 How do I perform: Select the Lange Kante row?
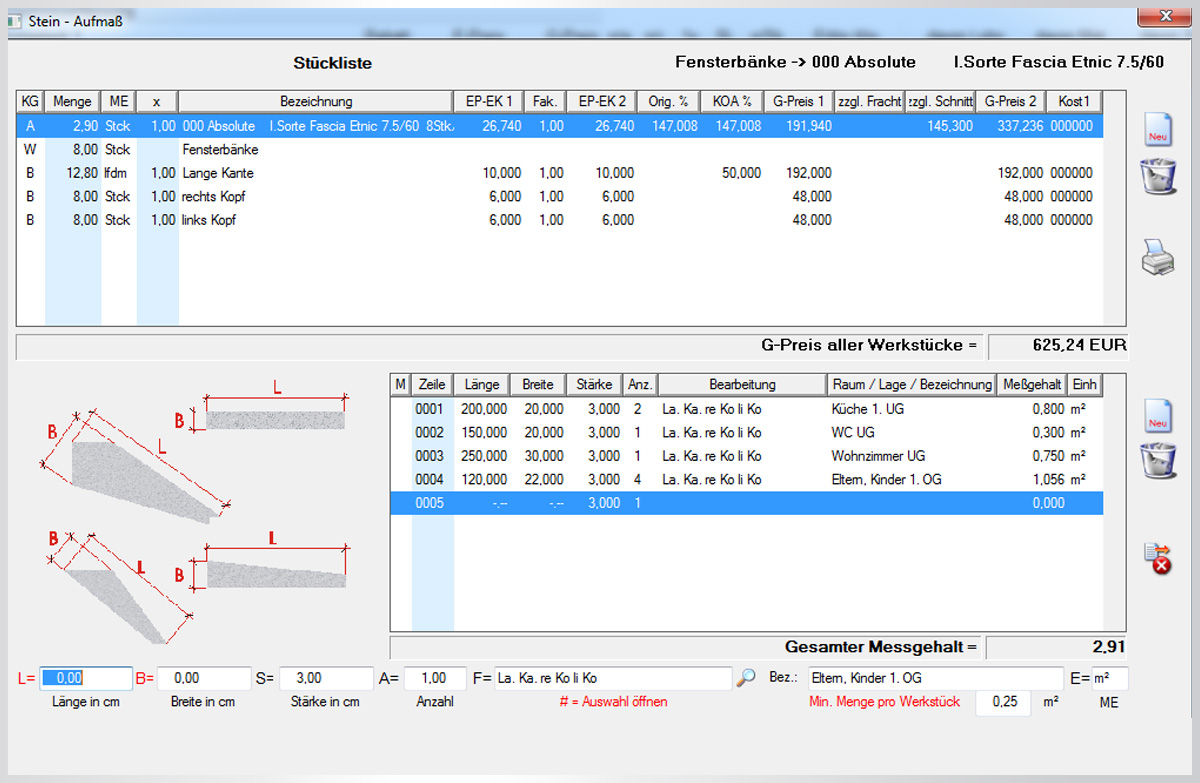[x=560, y=173]
